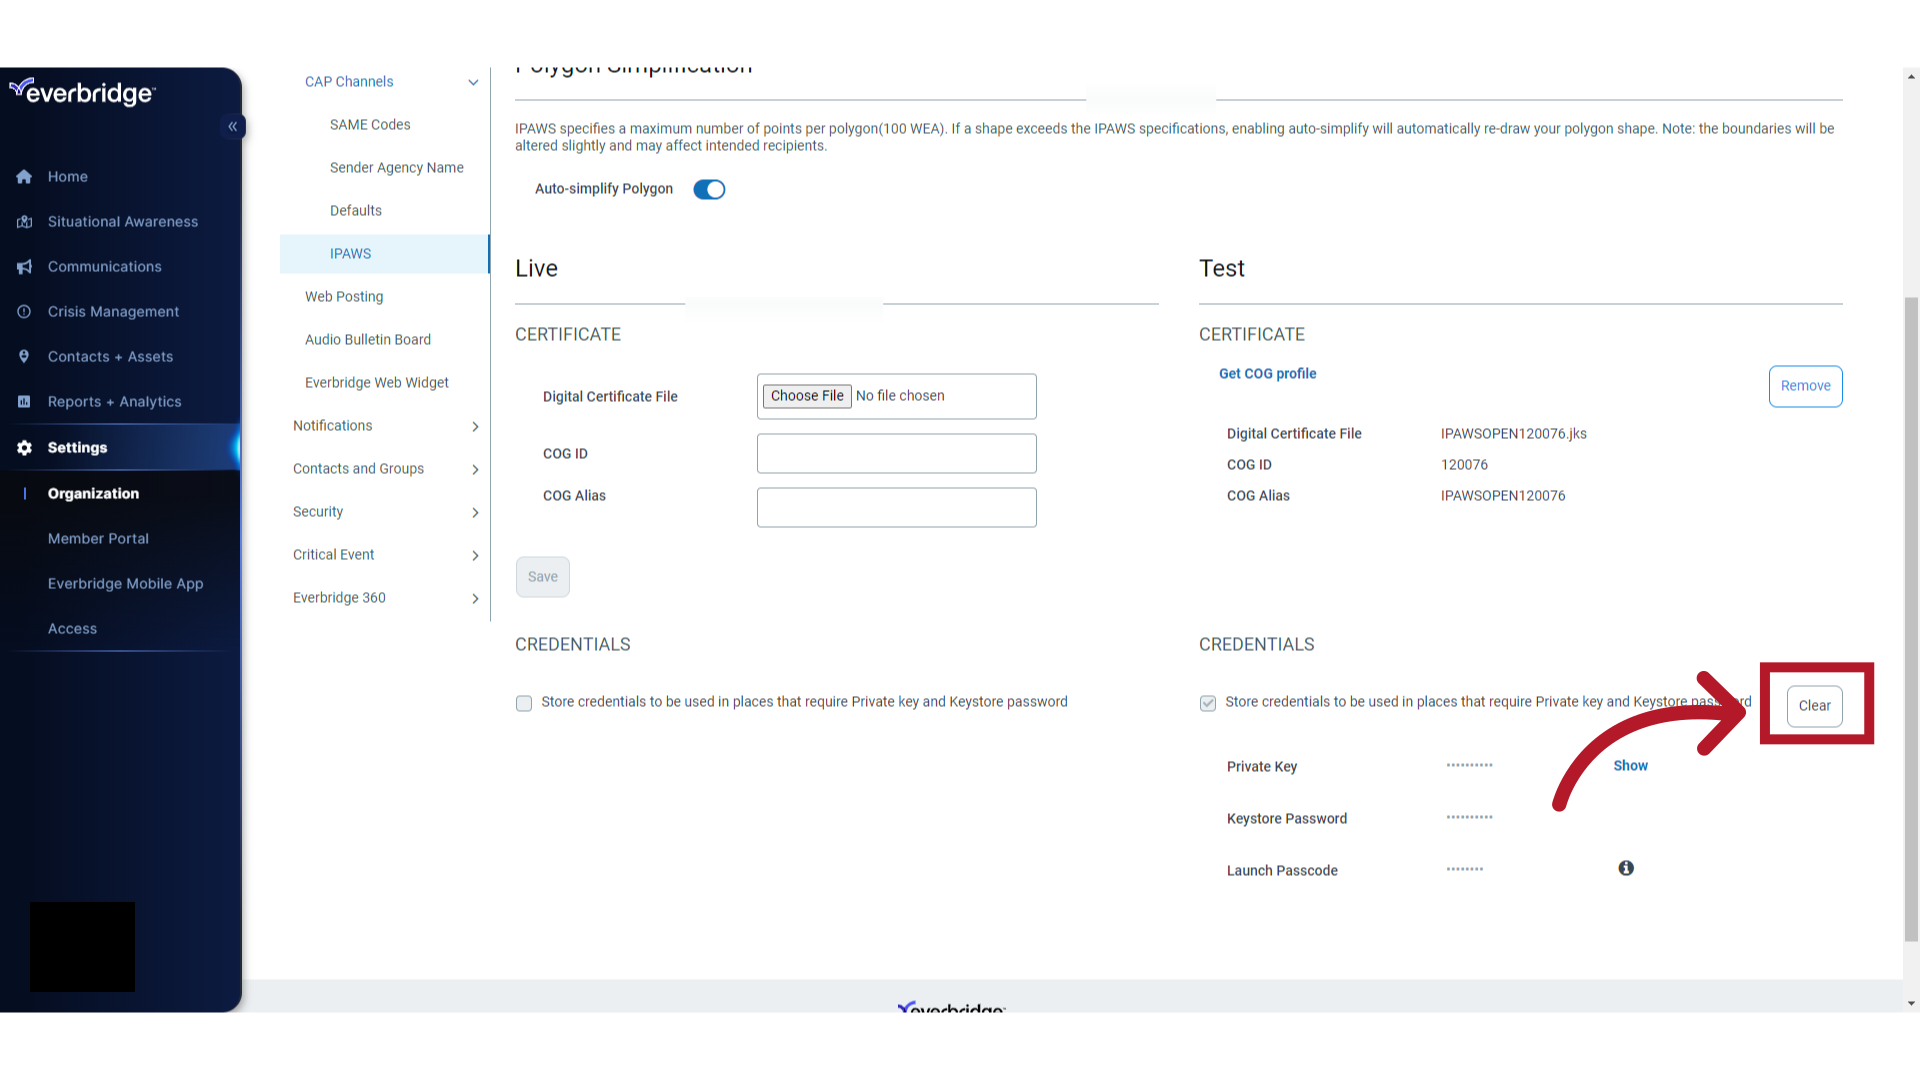This screenshot has height=1080, width=1920.
Task: Click Choose File for digital certificate
Action: [807, 396]
